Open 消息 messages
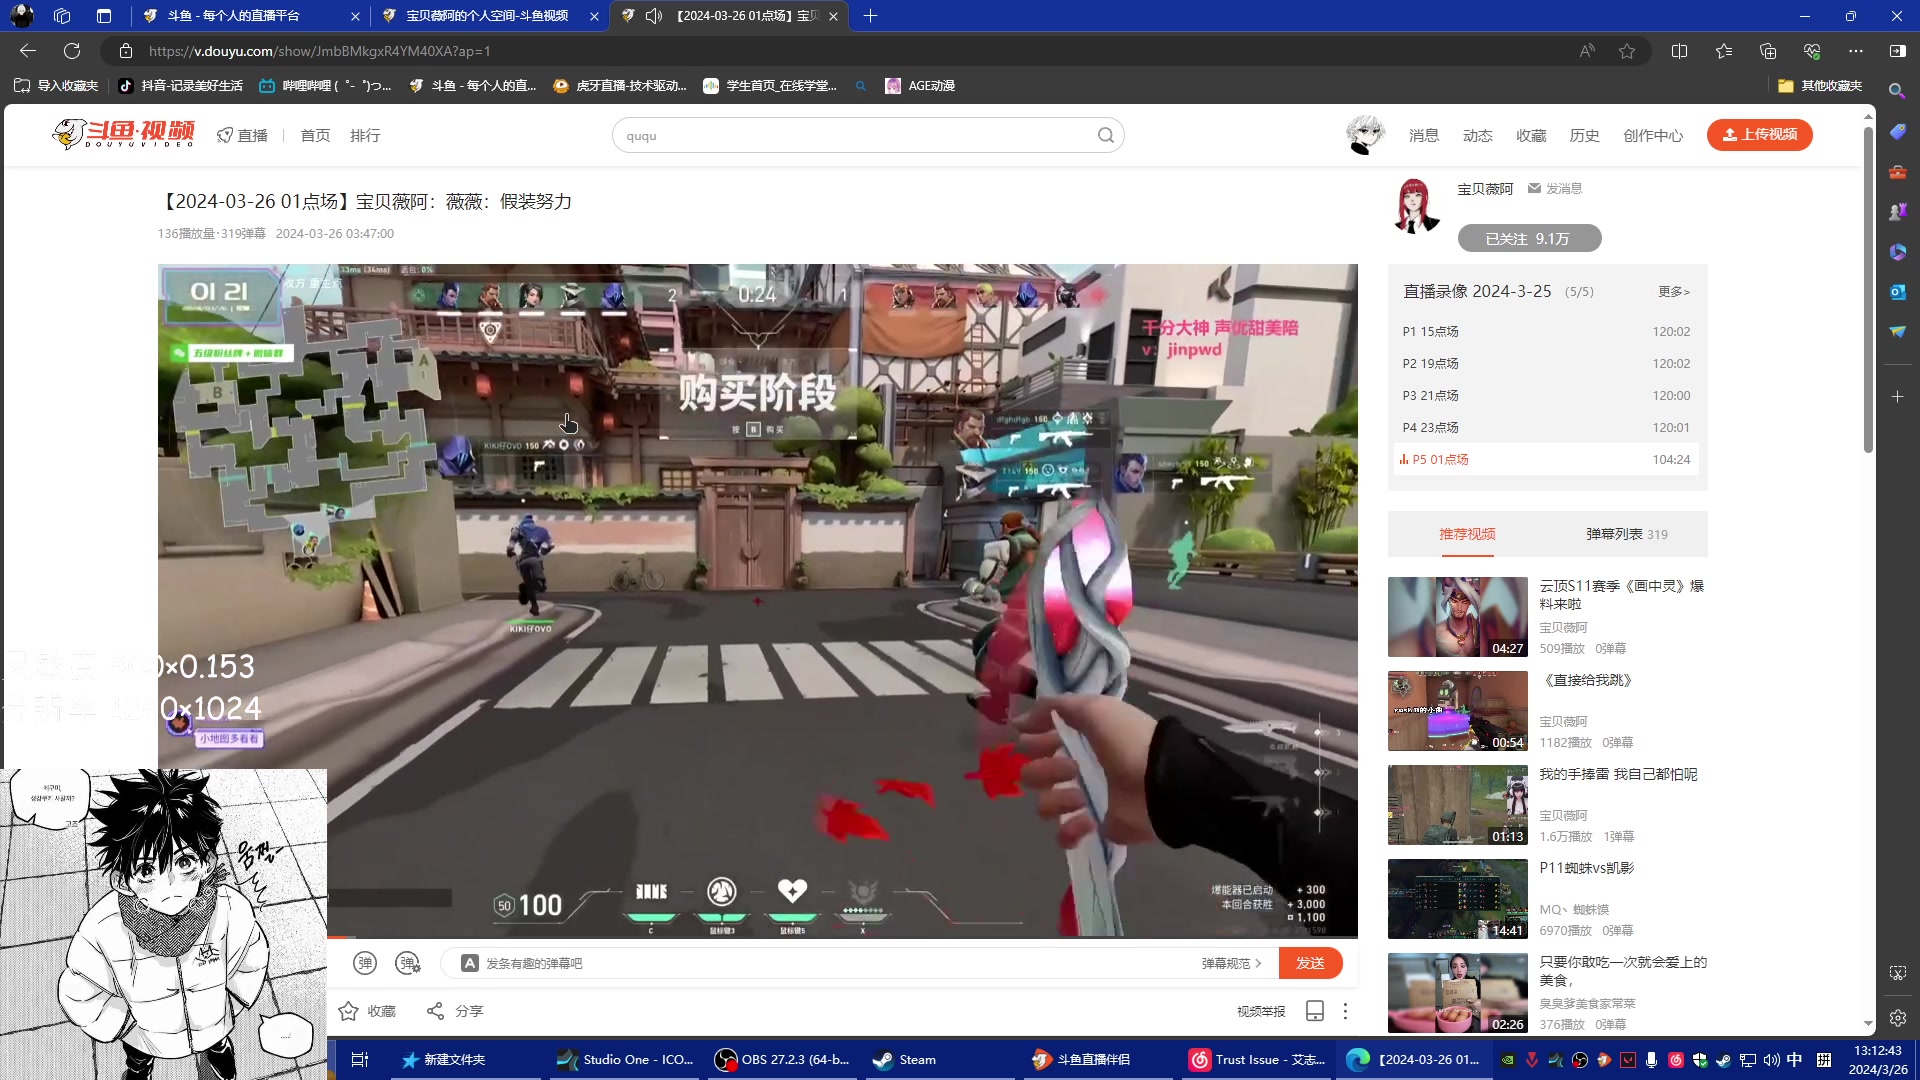Viewport: 1920px width, 1080px height. pos(1424,135)
